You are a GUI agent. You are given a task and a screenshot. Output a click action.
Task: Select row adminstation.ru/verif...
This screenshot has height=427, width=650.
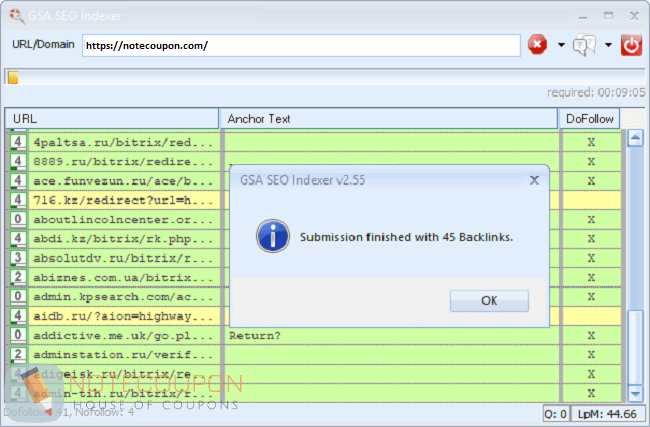[314, 354]
